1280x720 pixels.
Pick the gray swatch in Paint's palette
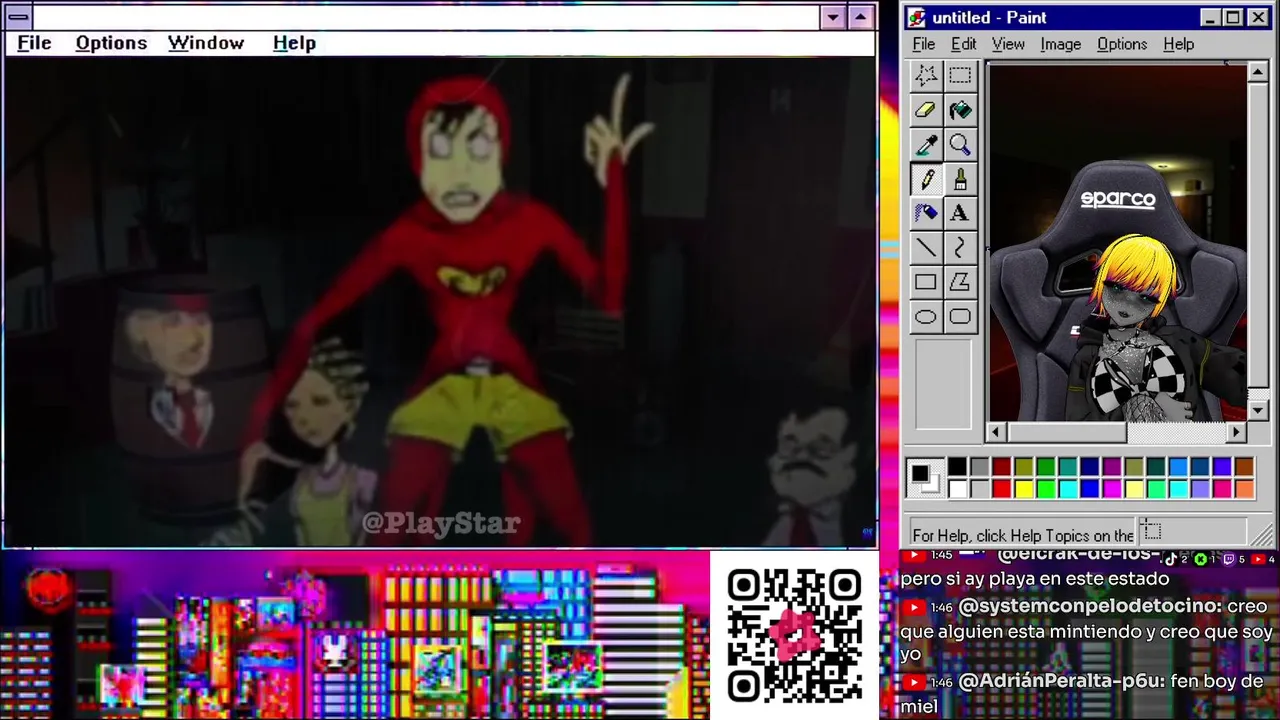click(979, 467)
